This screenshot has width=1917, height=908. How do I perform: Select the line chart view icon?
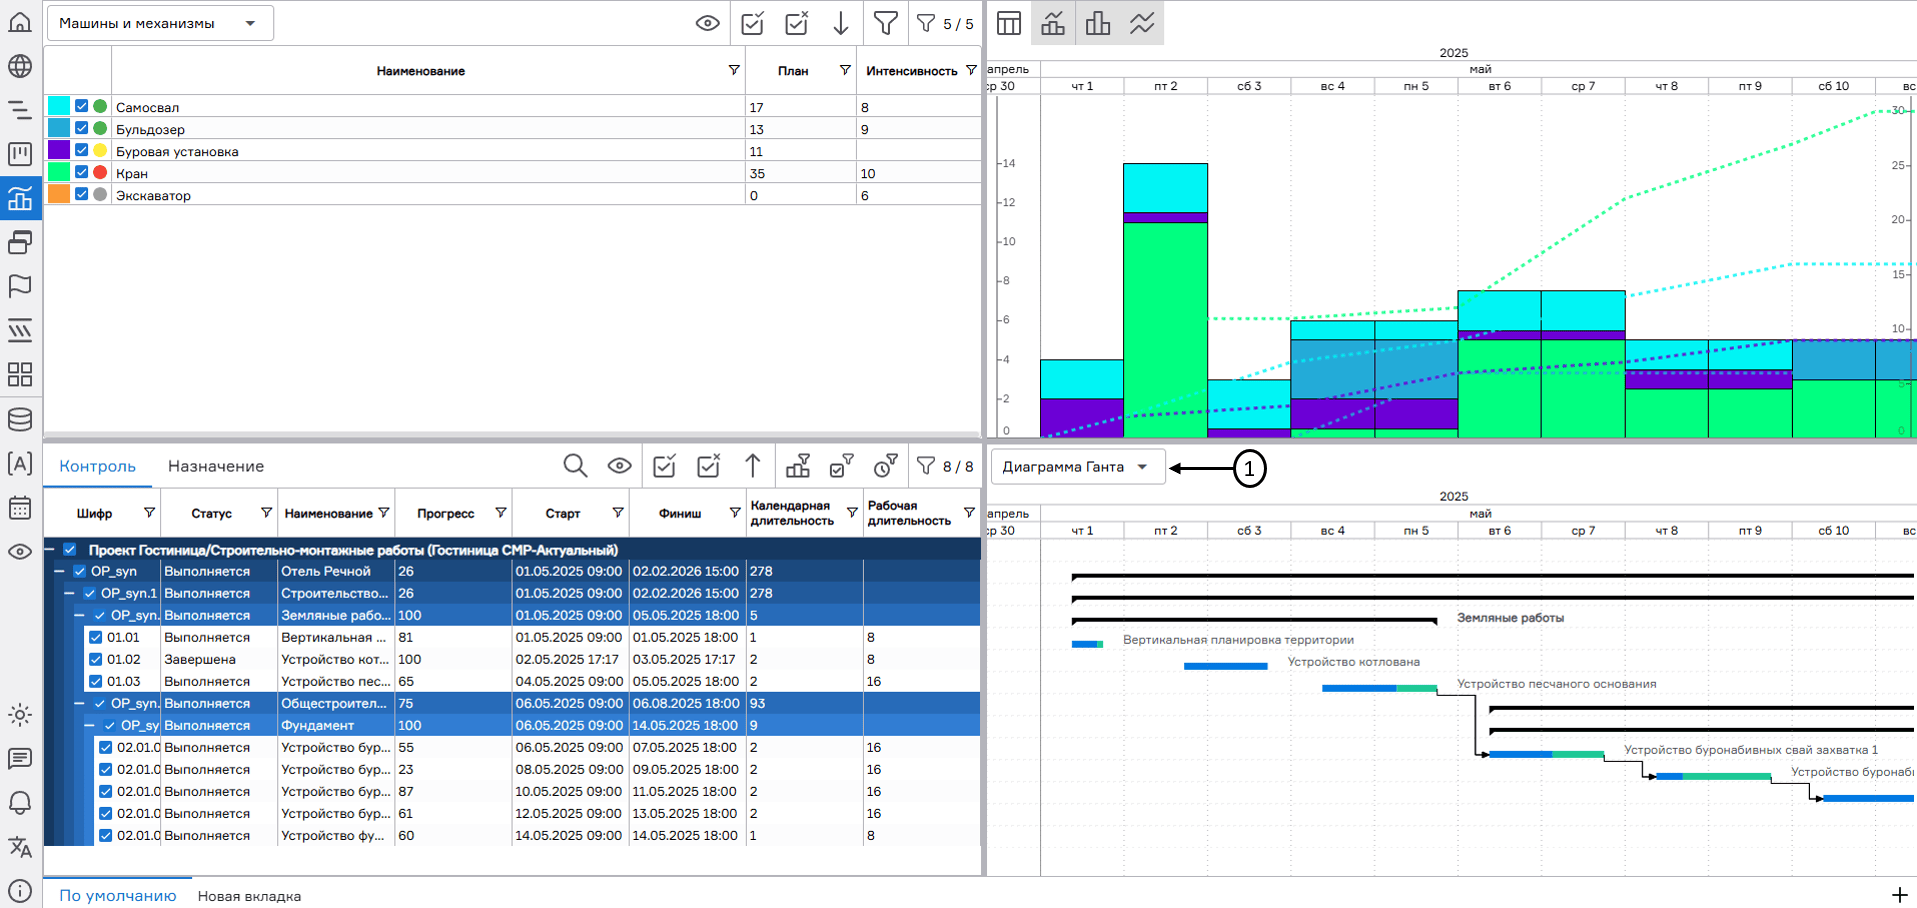[1142, 23]
